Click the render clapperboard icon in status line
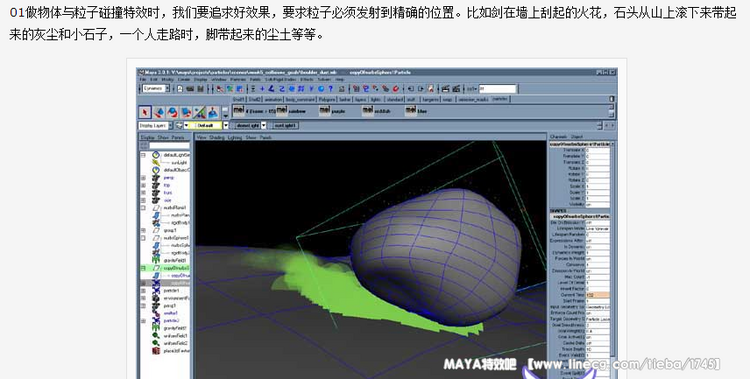This screenshot has width=750, height=379. tap(446, 89)
